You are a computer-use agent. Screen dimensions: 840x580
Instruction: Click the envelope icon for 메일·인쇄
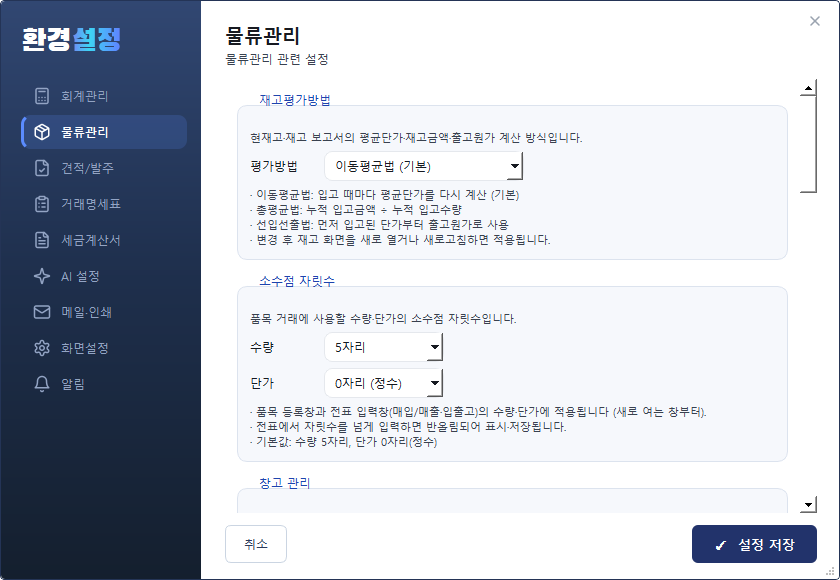coord(42,312)
